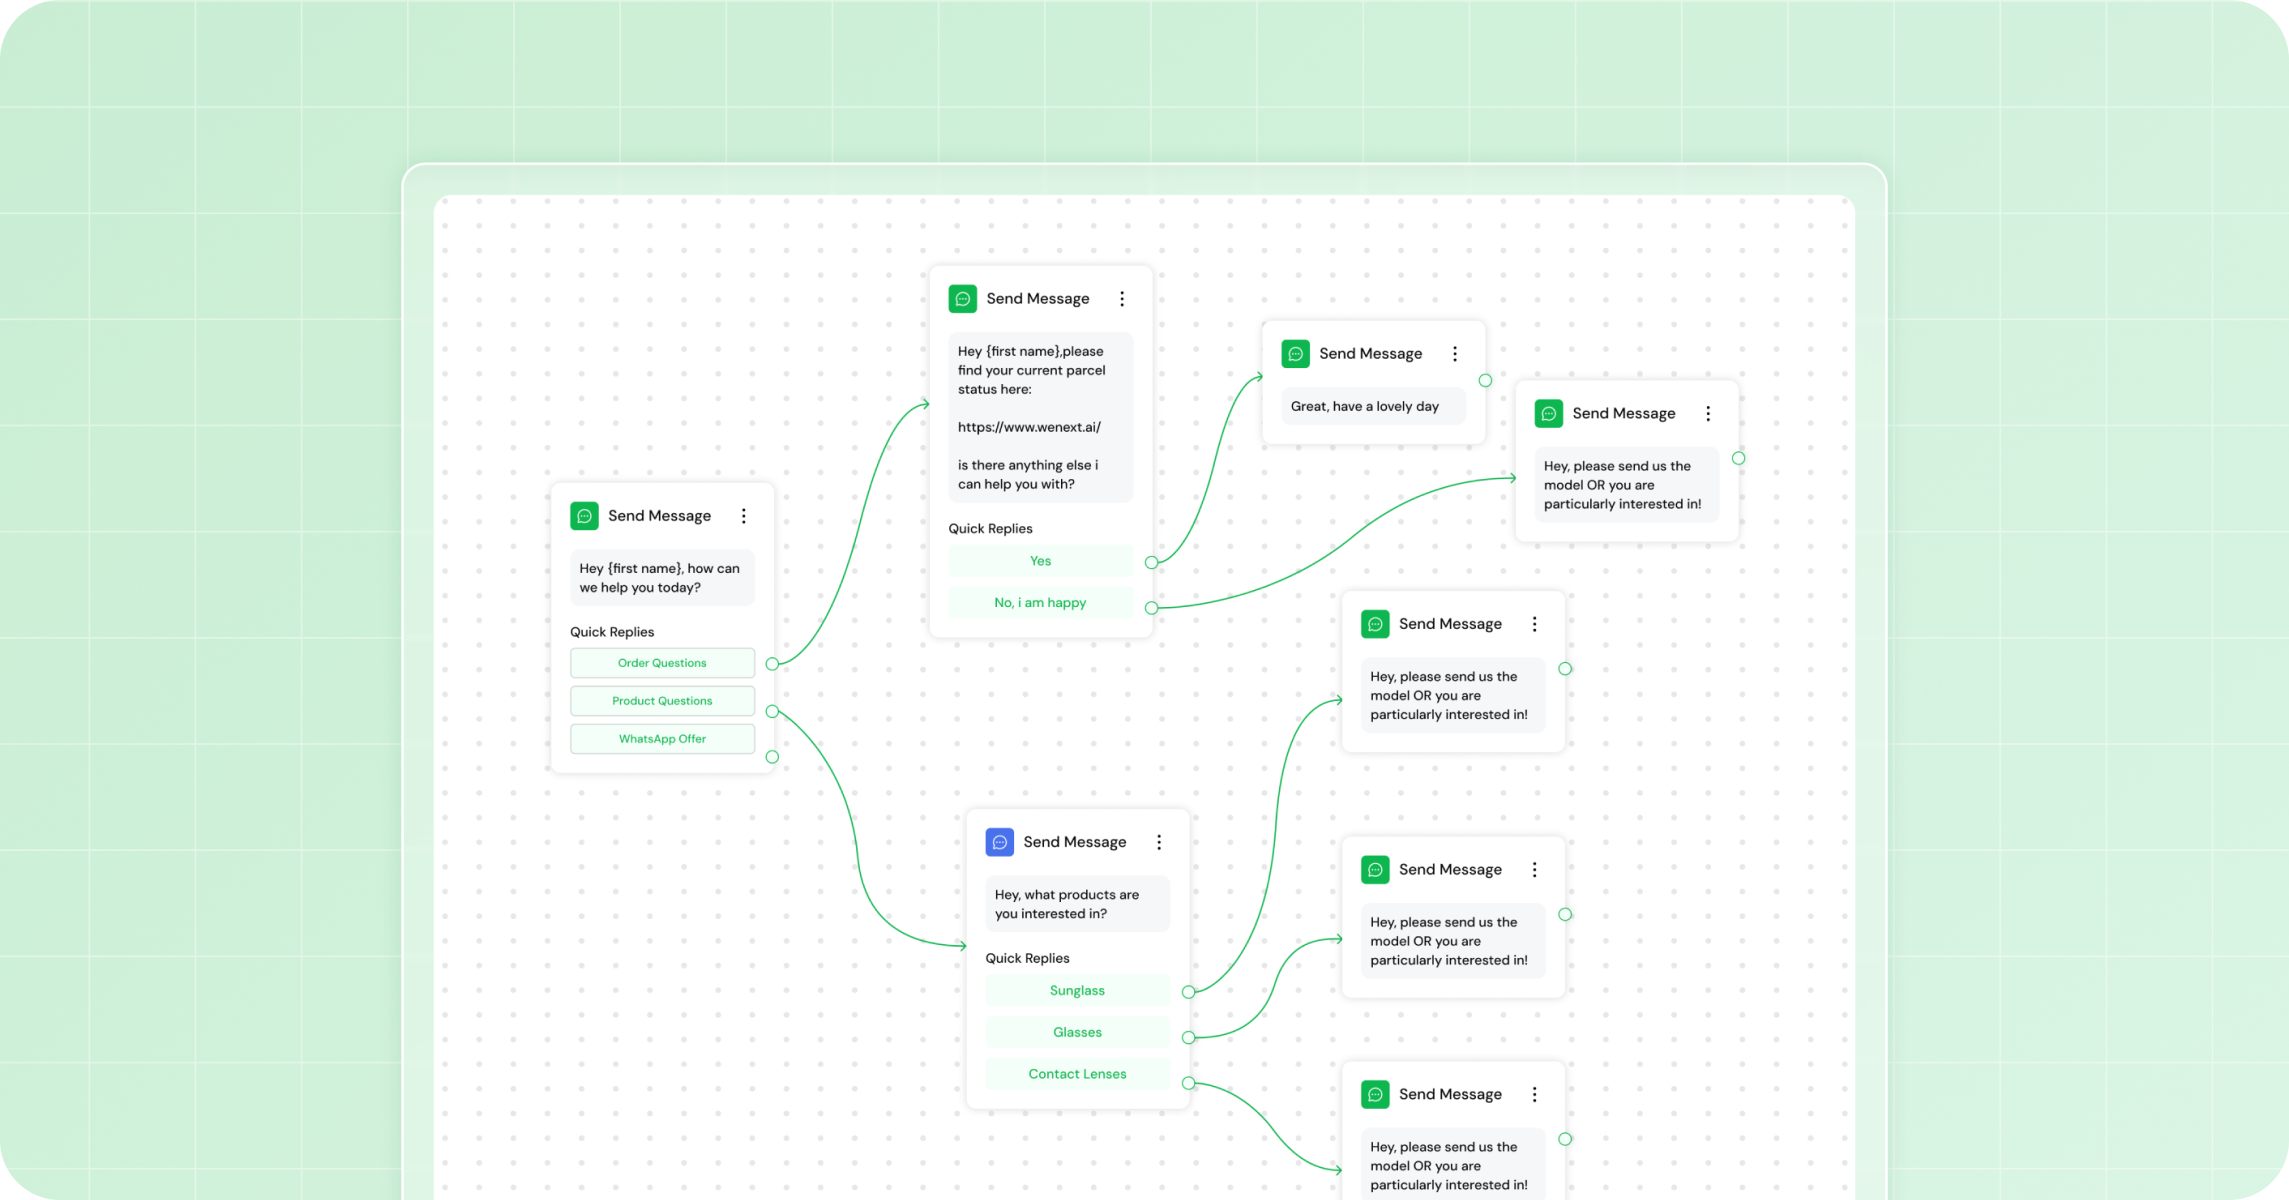Open three-dot menu on 'how can we help' node
Viewport: 2289px width, 1200px height.
(x=743, y=516)
